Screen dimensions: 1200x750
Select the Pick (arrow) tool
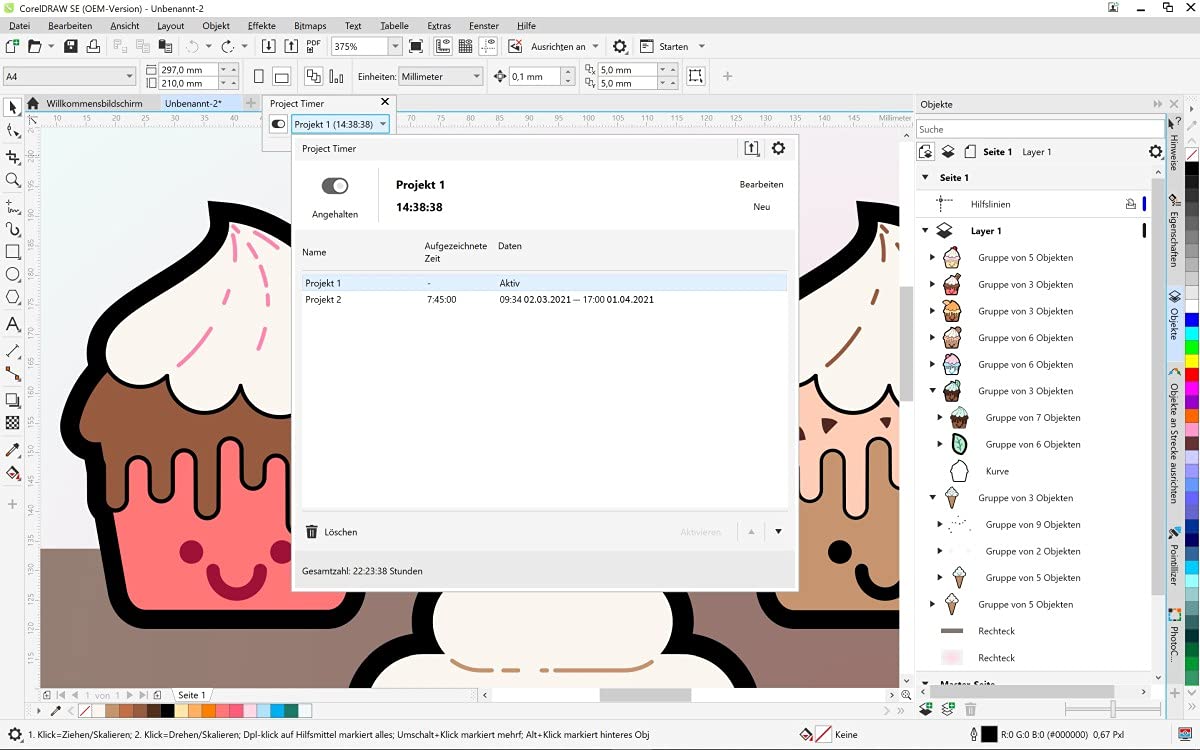pyautogui.click(x=13, y=107)
